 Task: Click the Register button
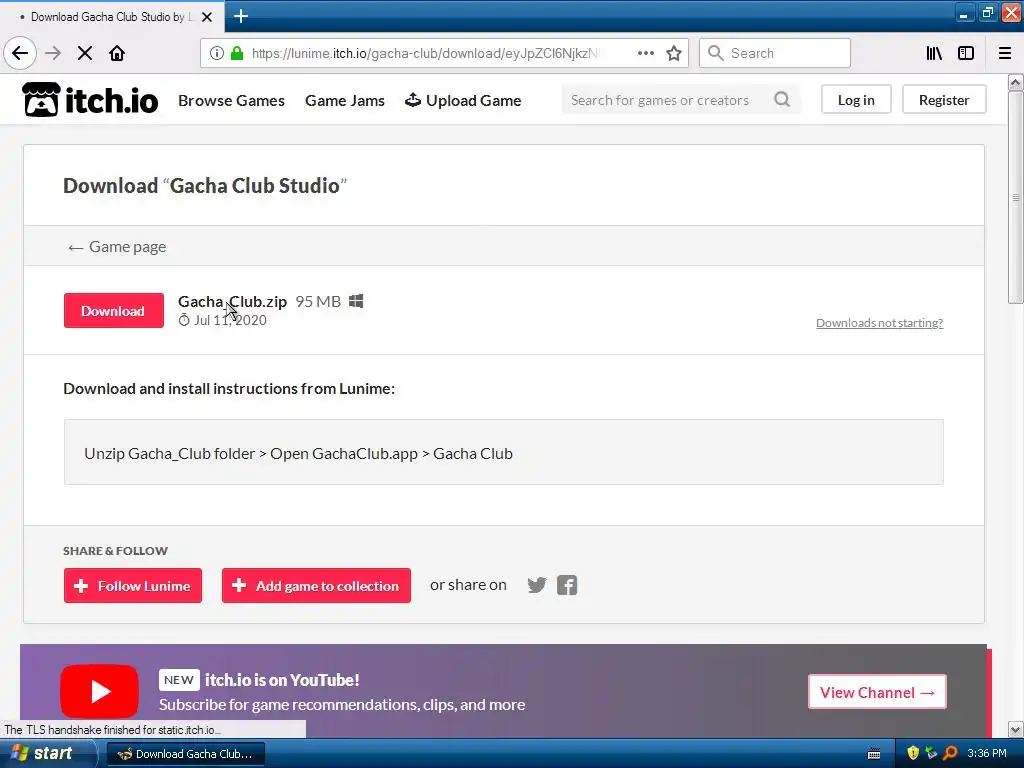click(x=944, y=99)
